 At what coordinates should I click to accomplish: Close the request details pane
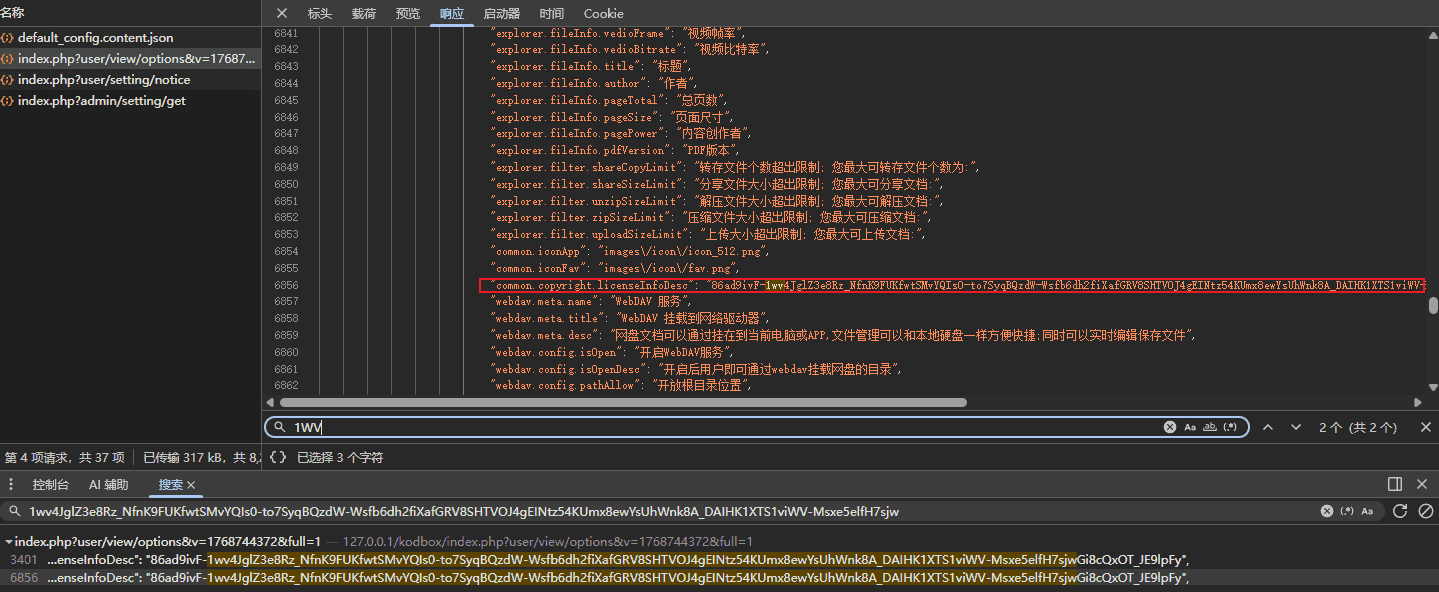click(x=282, y=14)
